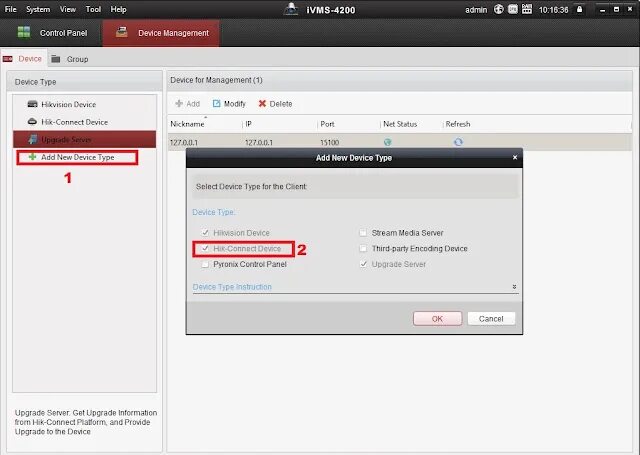Open the System menu
The height and width of the screenshot is (455, 640).
(x=38, y=9)
